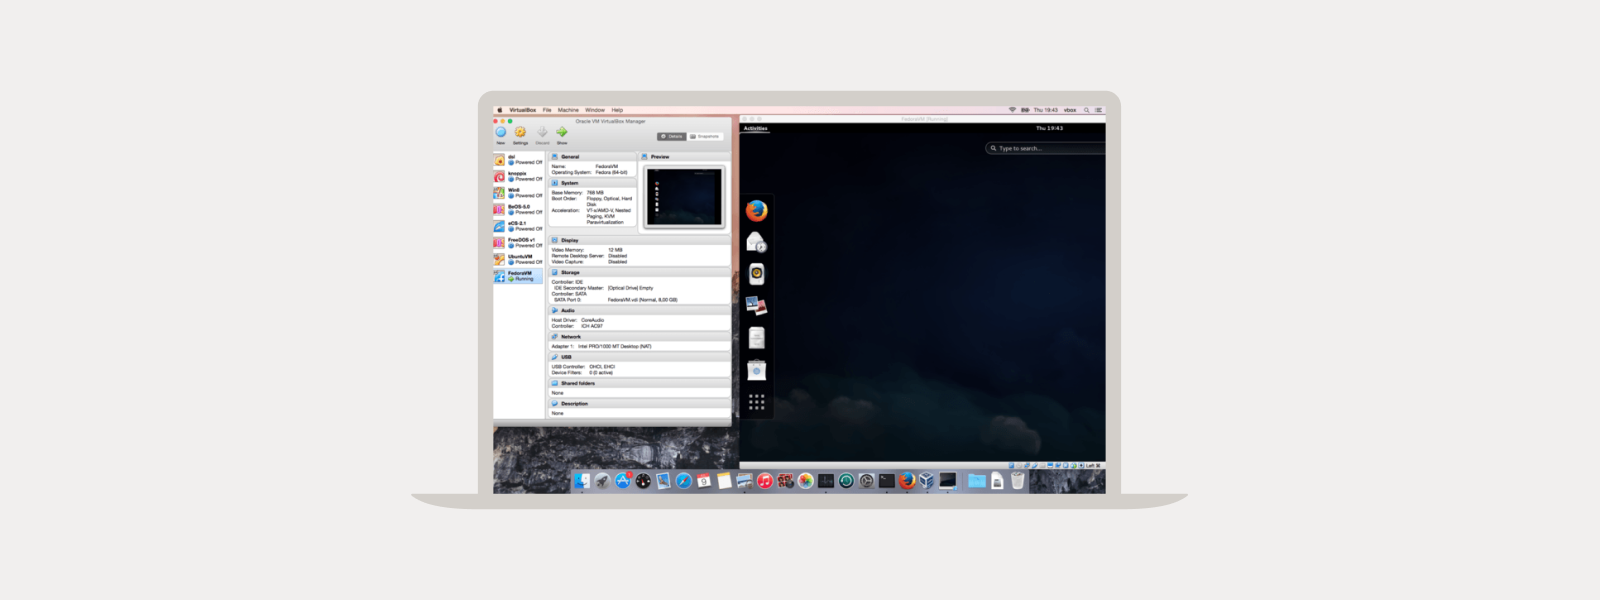Click the Fedora clock Thu 19:43

[x=1049, y=128]
